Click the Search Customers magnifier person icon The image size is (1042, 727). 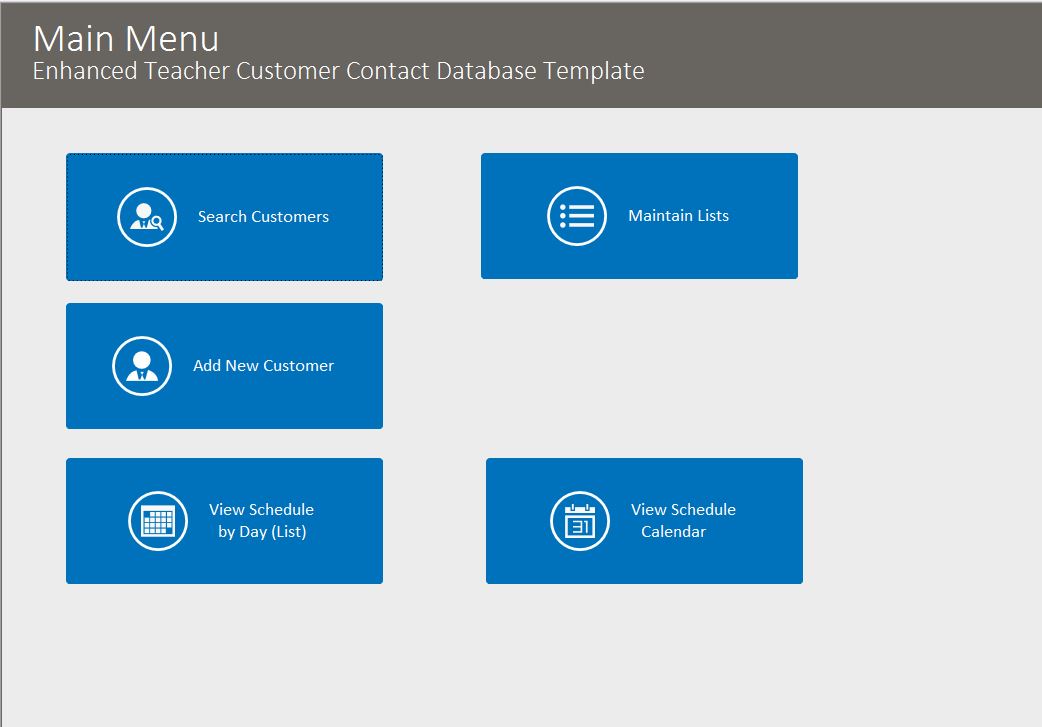[147, 217]
